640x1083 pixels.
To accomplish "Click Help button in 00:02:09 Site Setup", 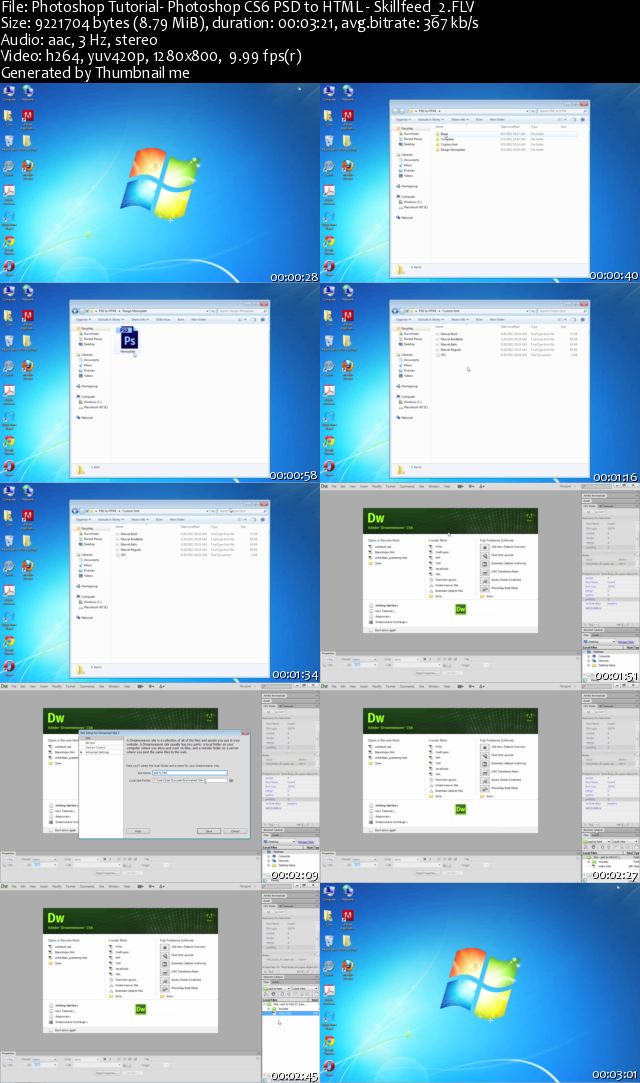I will point(137,831).
